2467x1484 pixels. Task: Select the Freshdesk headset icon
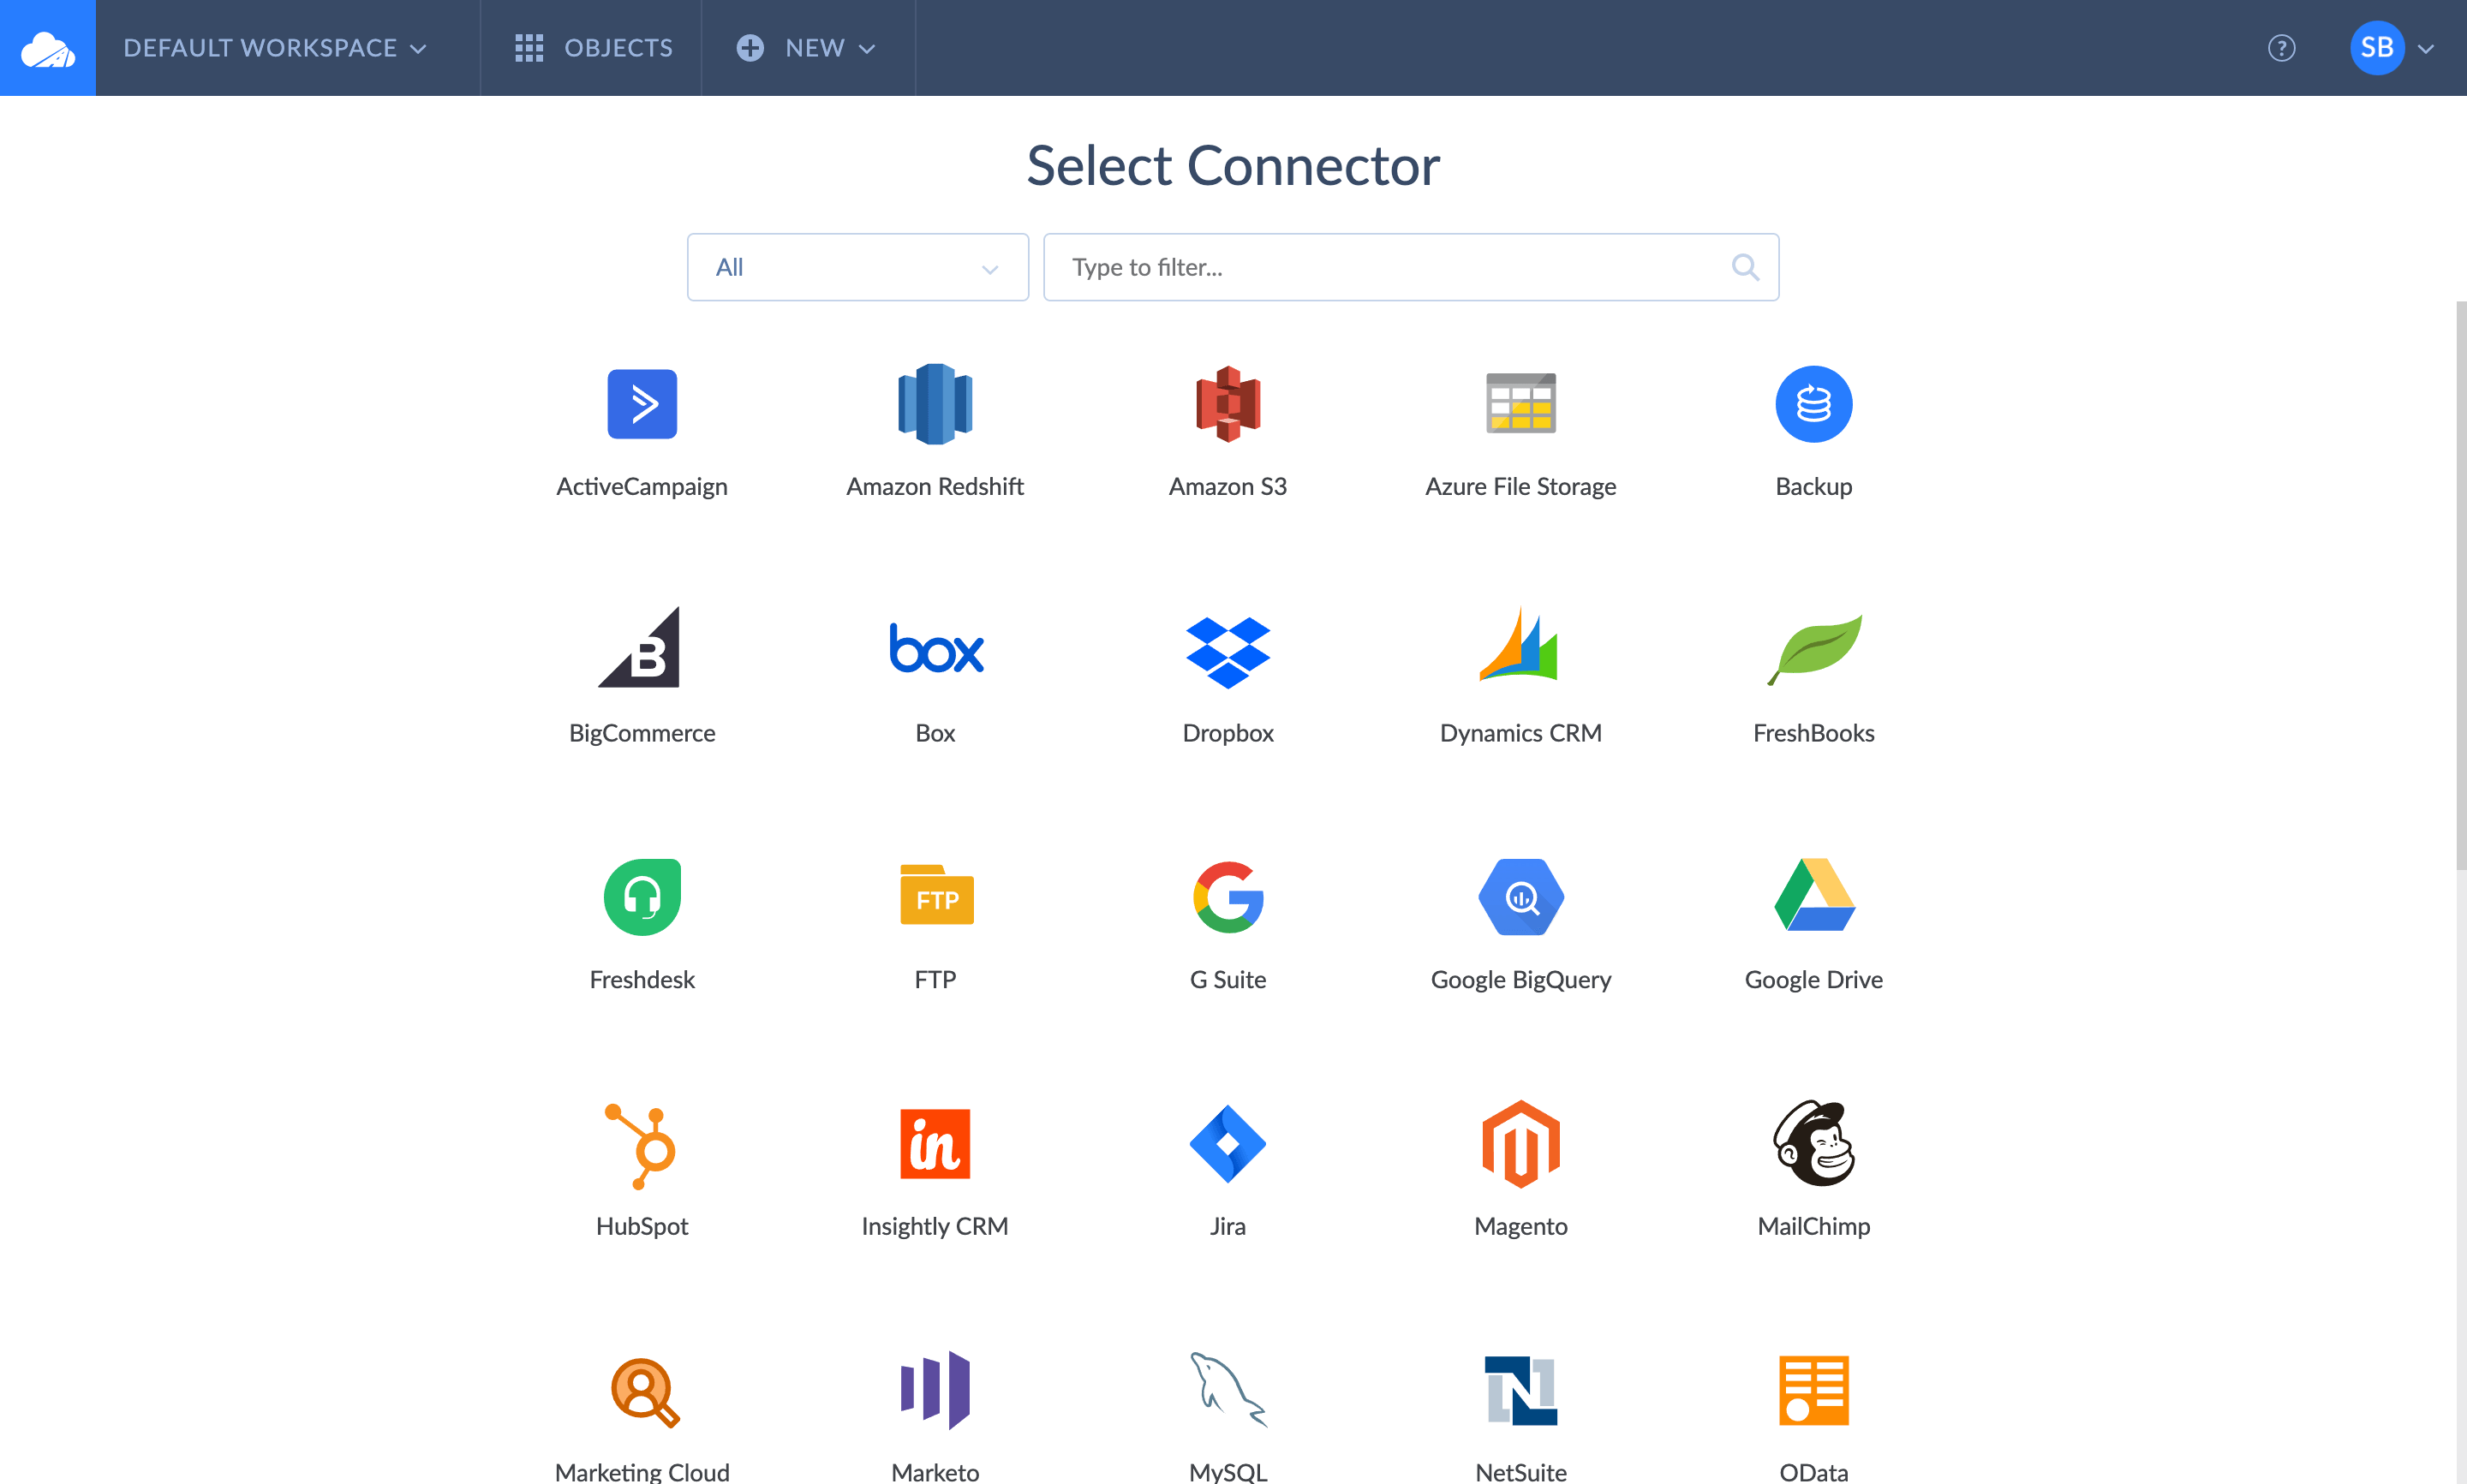click(x=642, y=897)
